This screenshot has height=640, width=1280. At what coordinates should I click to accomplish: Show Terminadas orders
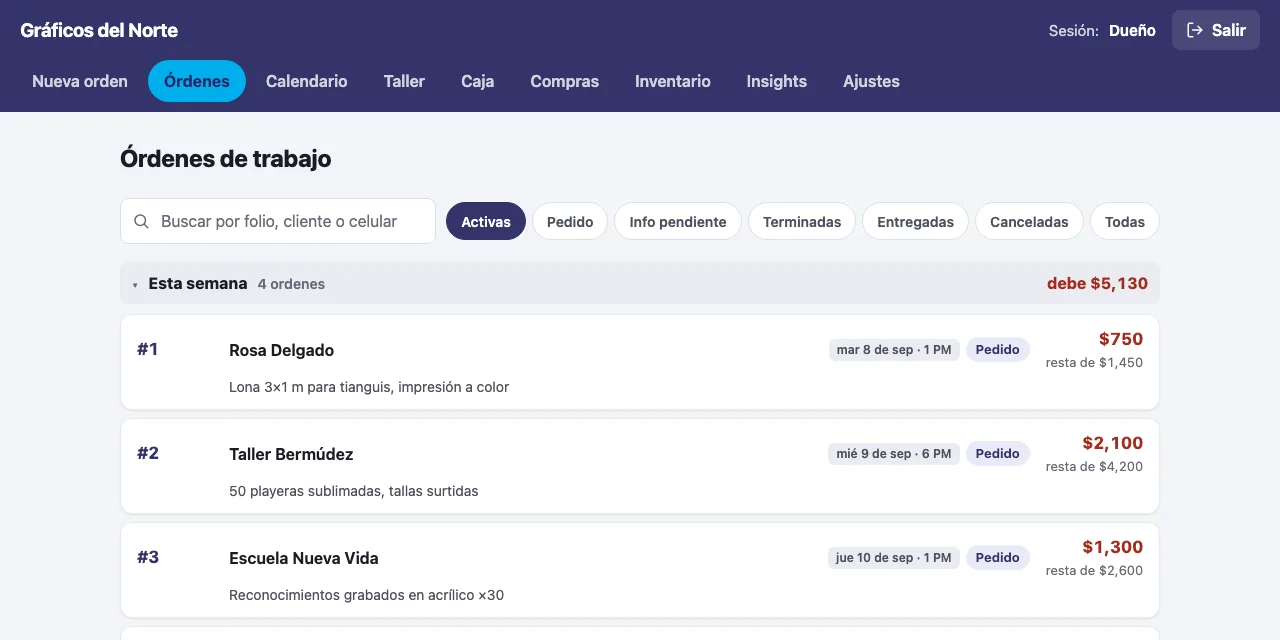click(802, 221)
